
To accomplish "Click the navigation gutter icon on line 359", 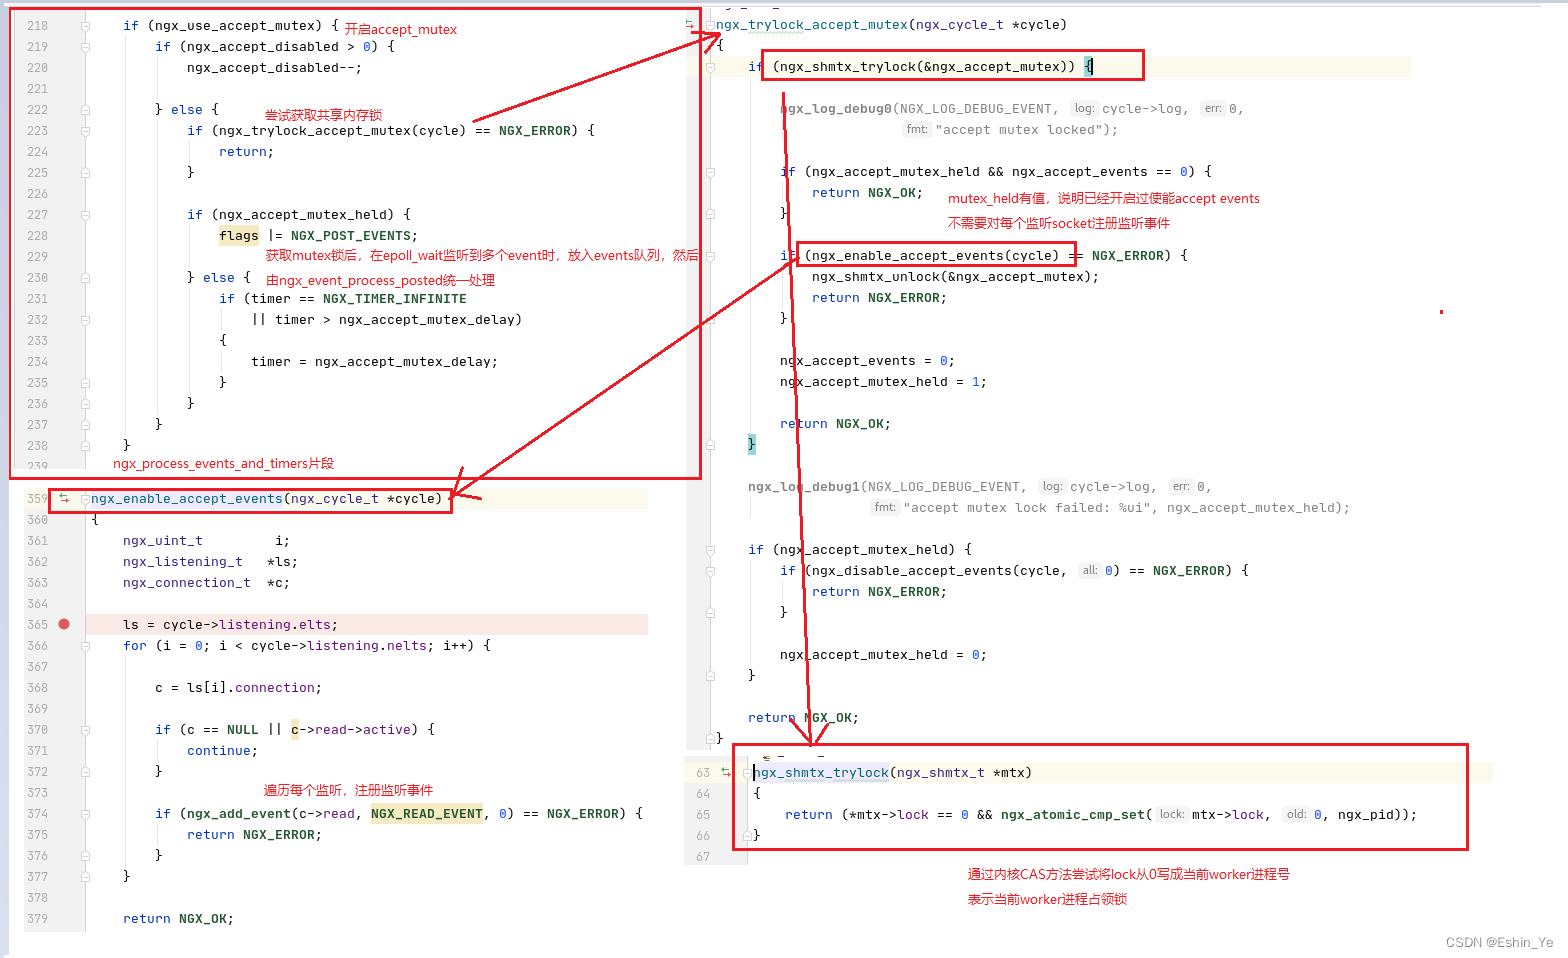I will 64,498.
